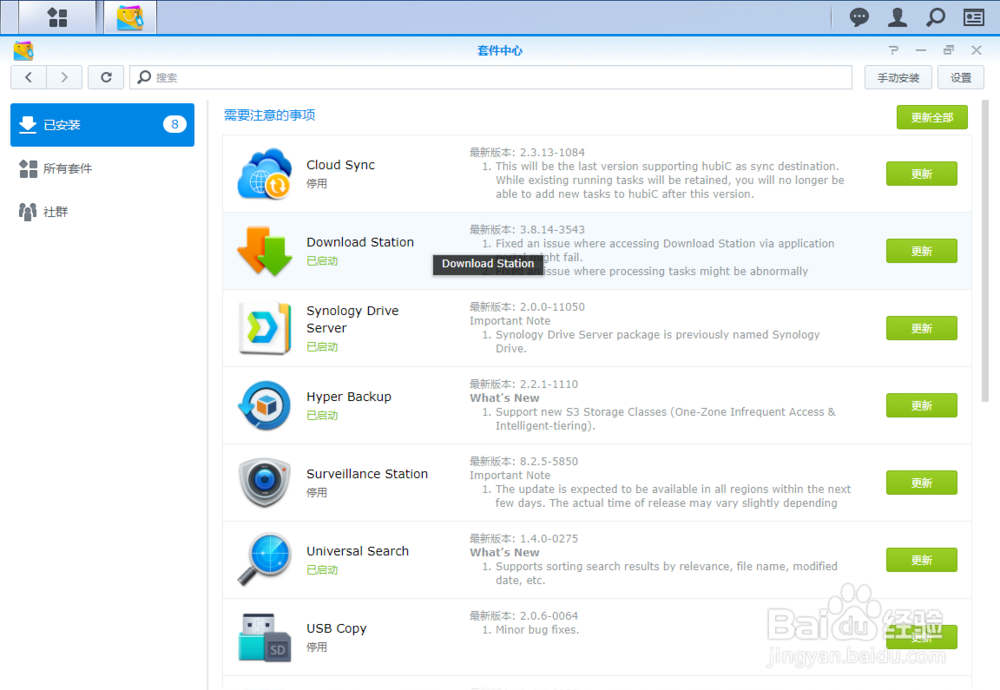The image size is (1000, 690).
Task: Select the 已安装 installed tab
Action: pyautogui.click(x=102, y=124)
